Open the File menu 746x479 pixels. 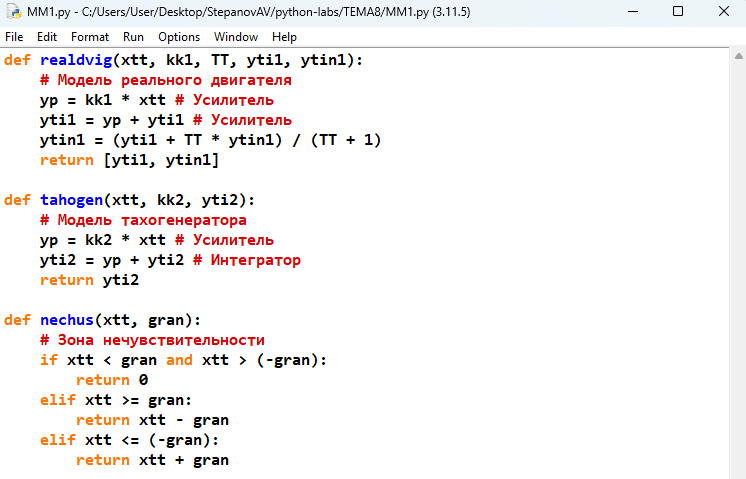(x=15, y=37)
